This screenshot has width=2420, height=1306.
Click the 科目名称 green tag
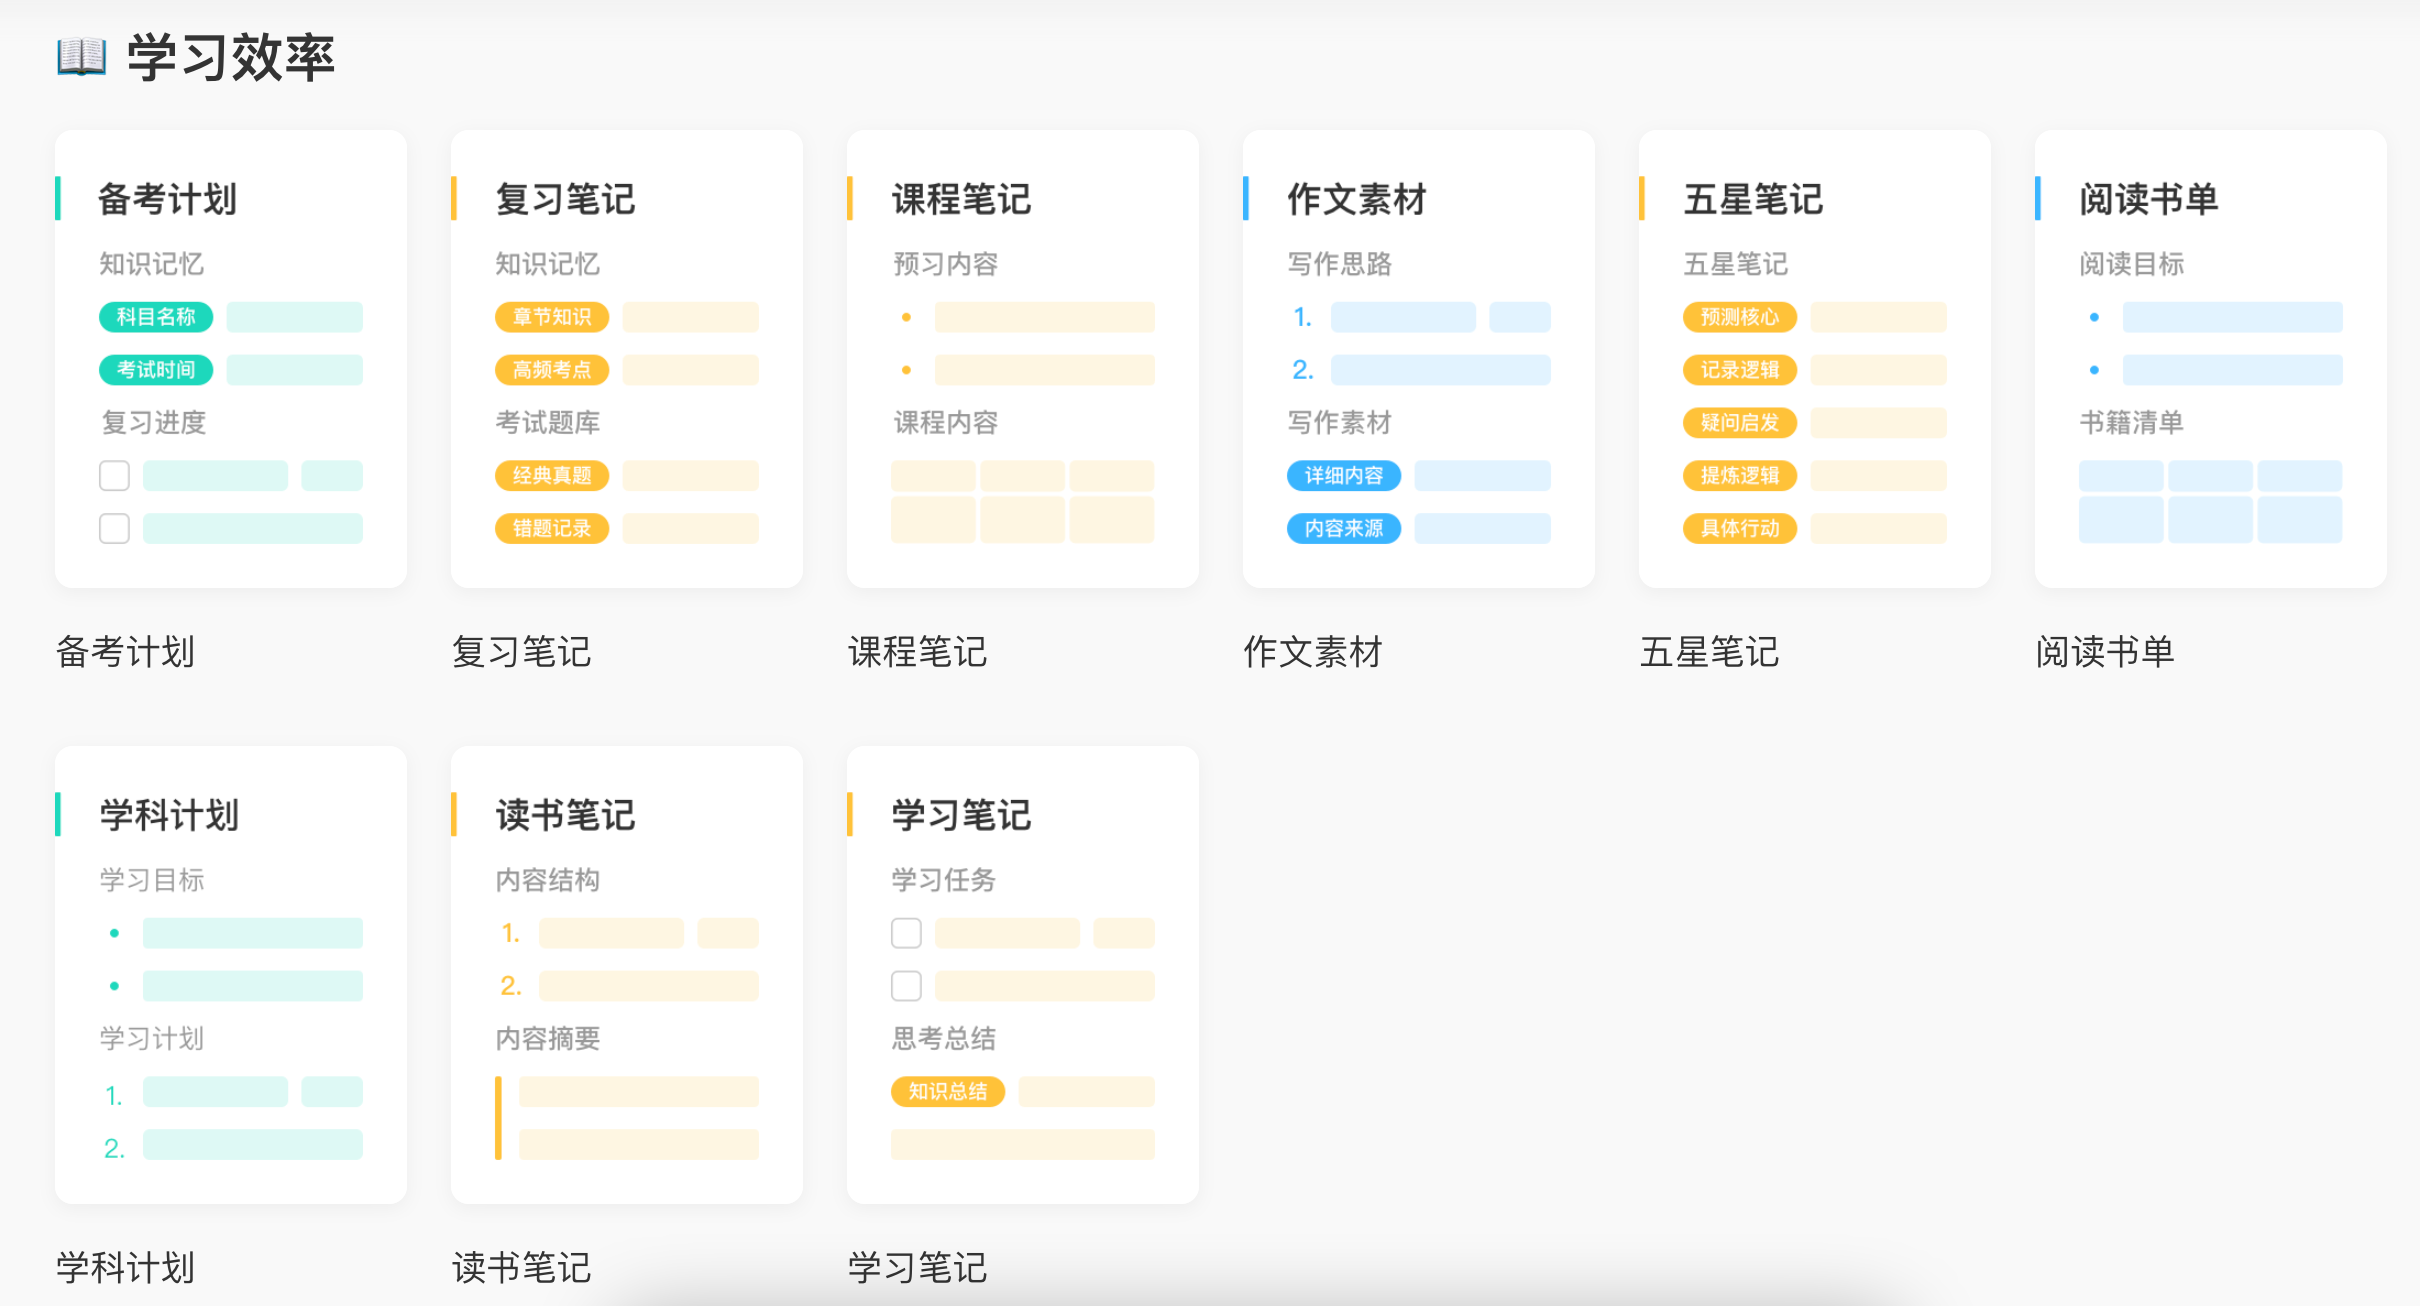(156, 317)
